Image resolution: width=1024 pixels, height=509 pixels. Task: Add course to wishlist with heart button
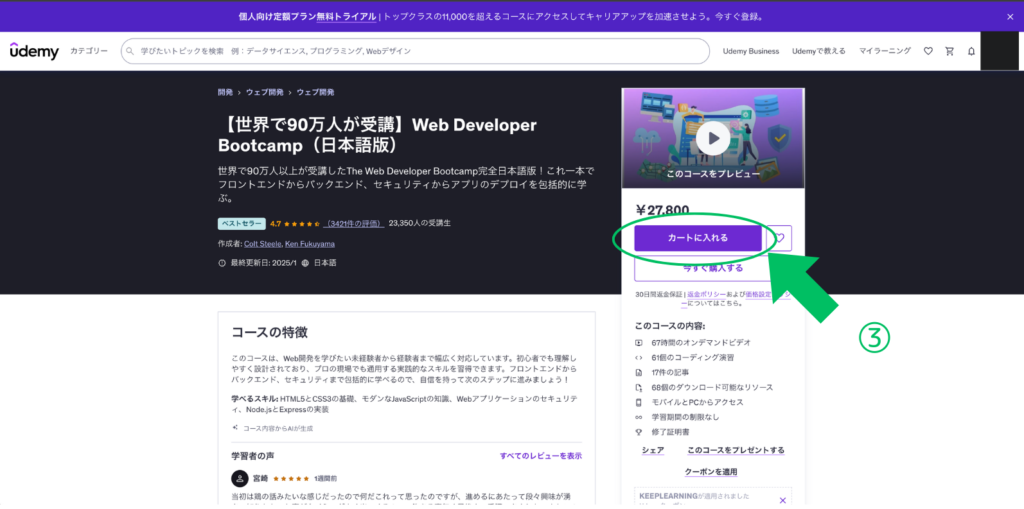click(778, 238)
